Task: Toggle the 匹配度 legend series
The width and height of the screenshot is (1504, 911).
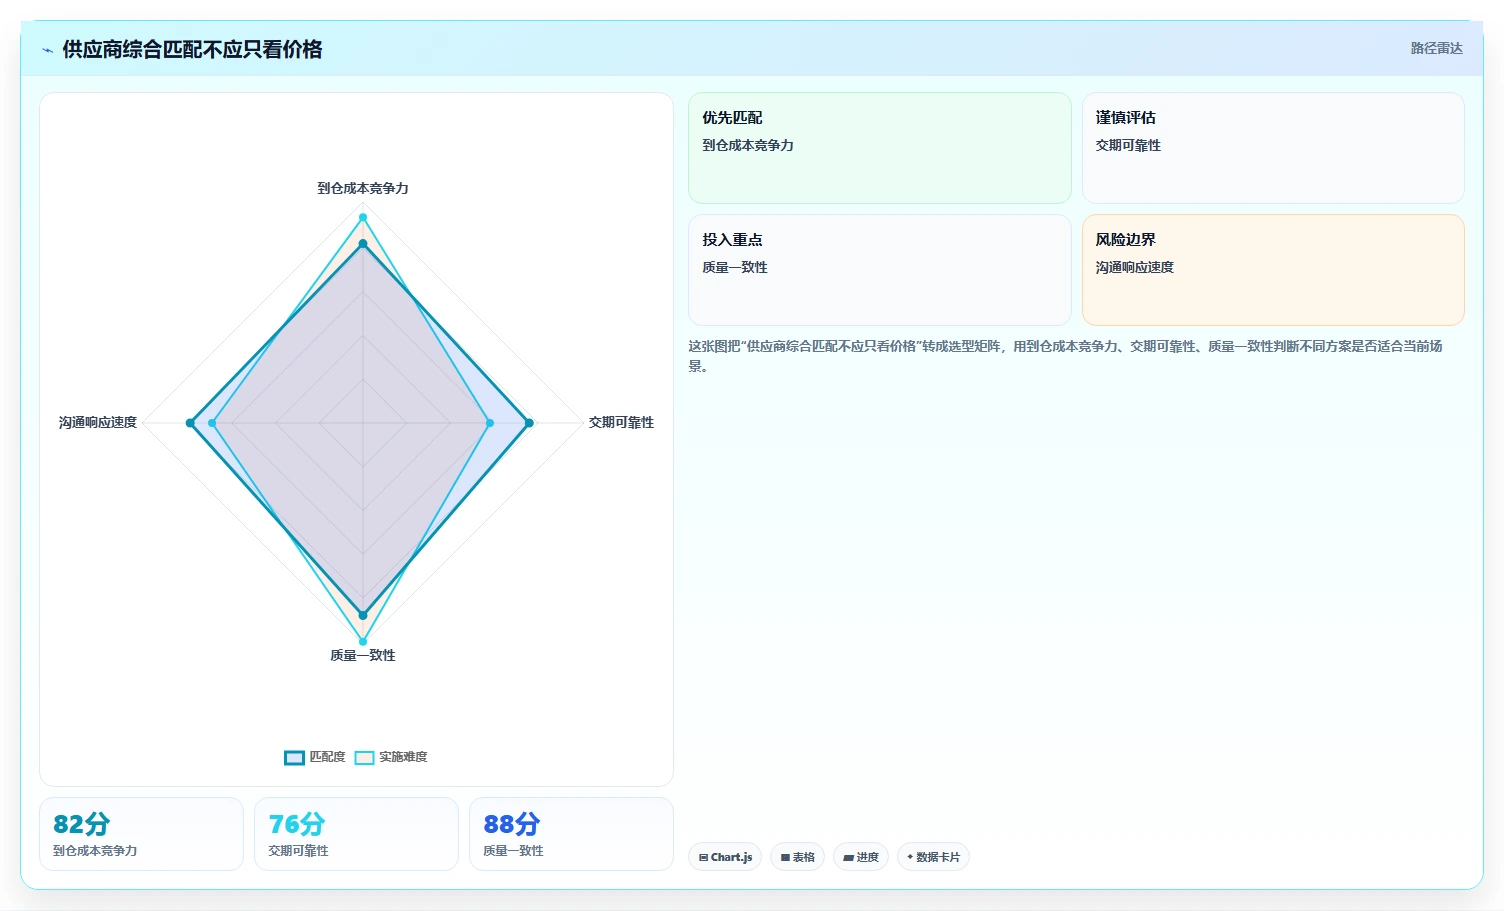Action: click(x=315, y=757)
